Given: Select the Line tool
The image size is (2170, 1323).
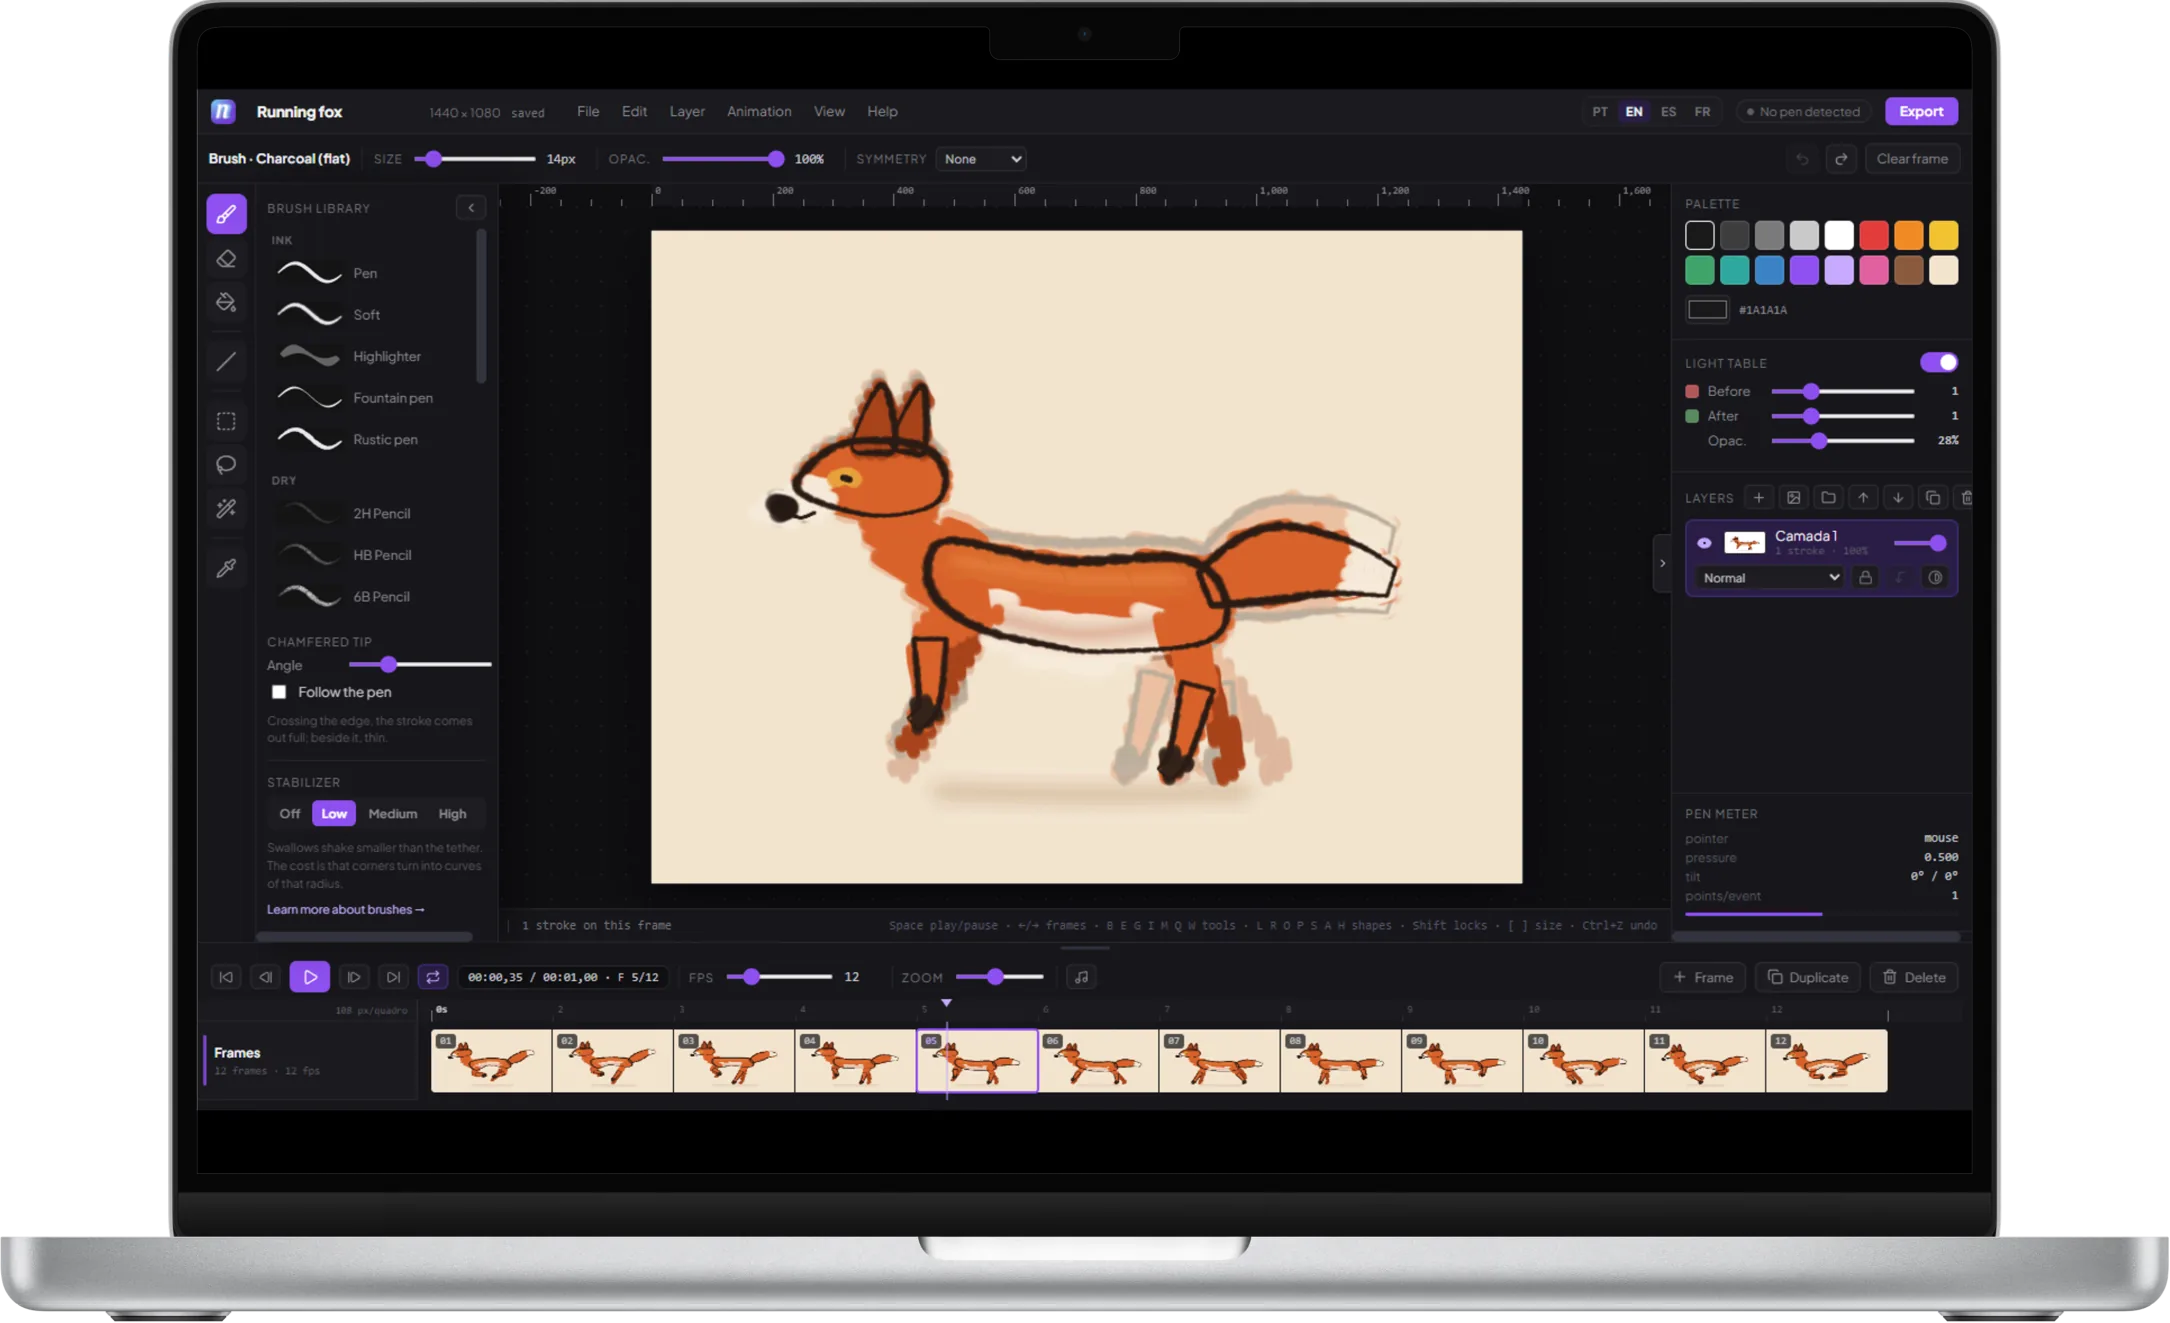Looking at the screenshot, I should point(227,361).
